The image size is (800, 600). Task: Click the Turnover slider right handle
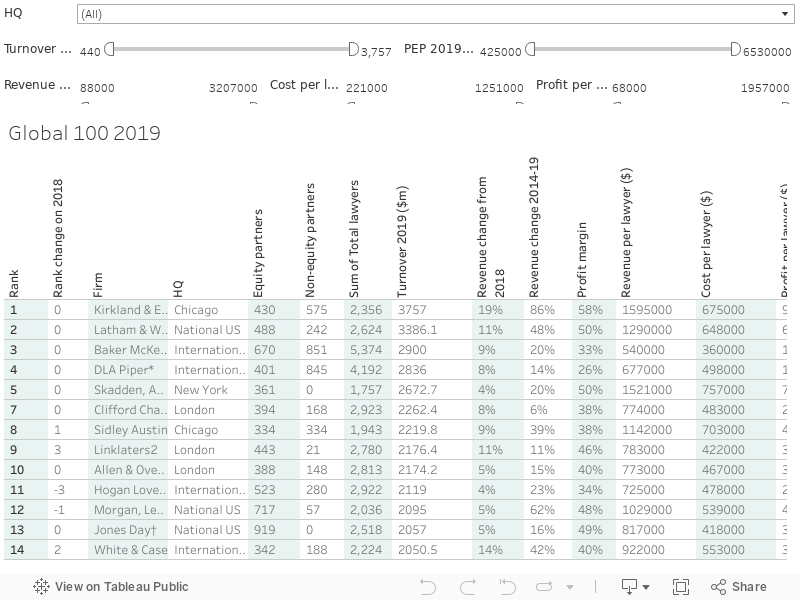pyautogui.click(x=353, y=50)
